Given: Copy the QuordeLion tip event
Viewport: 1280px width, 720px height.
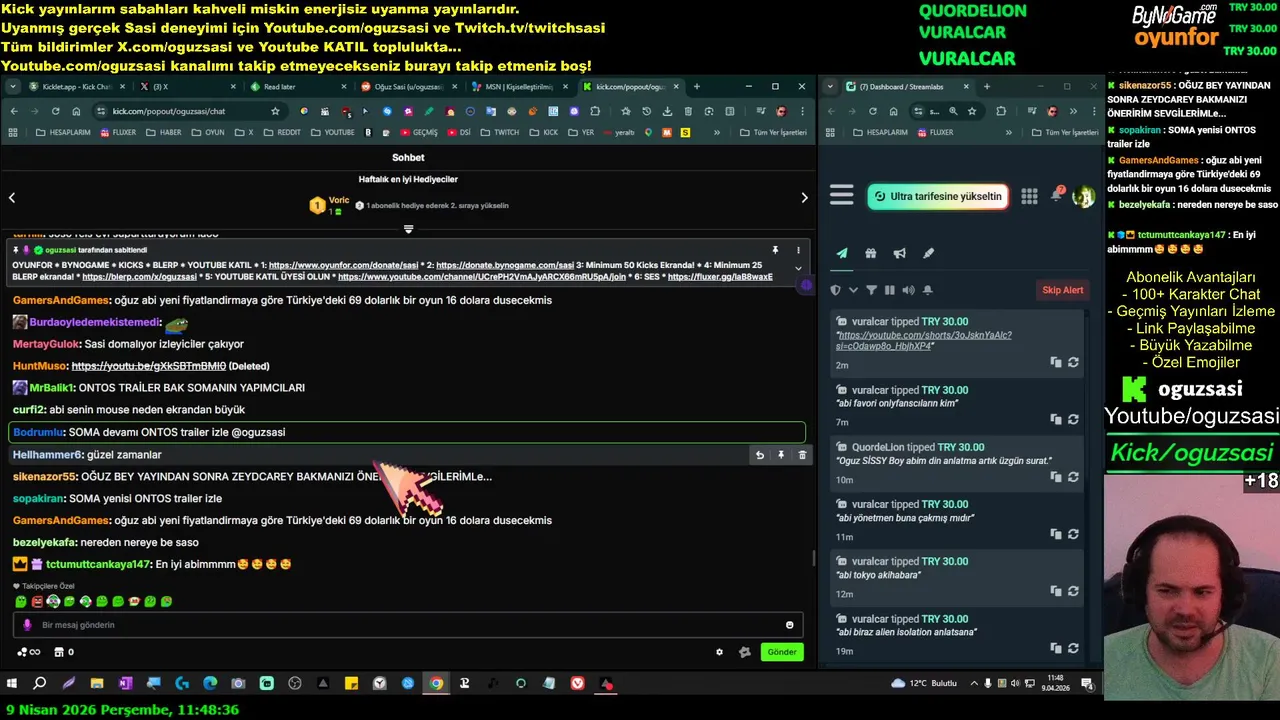Looking at the screenshot, I should coord(1055,477).
